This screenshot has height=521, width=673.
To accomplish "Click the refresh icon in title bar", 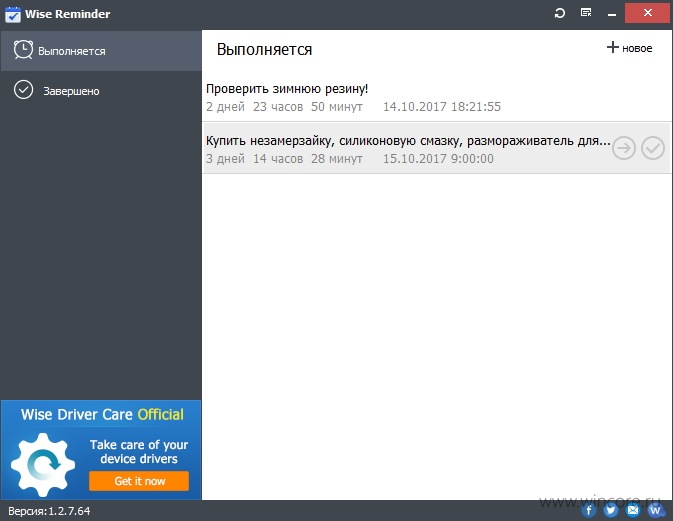I will (x=560, y=13).
